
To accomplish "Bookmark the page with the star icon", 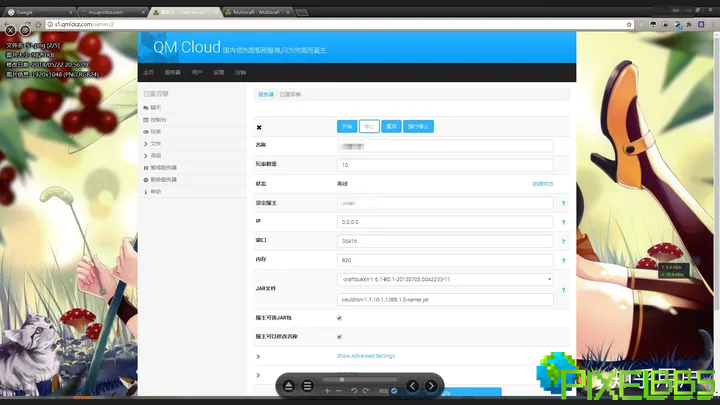I will tap(629, 24).
